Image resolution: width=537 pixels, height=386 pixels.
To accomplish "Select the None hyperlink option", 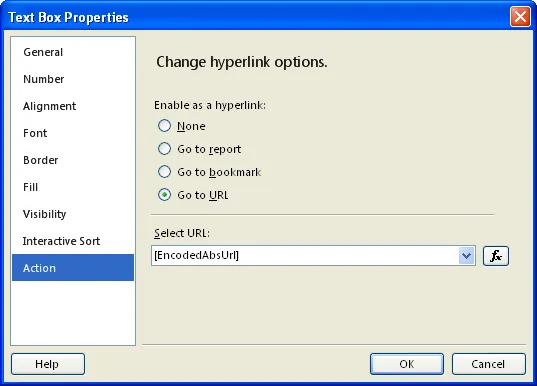I will (x=164, y=126).
